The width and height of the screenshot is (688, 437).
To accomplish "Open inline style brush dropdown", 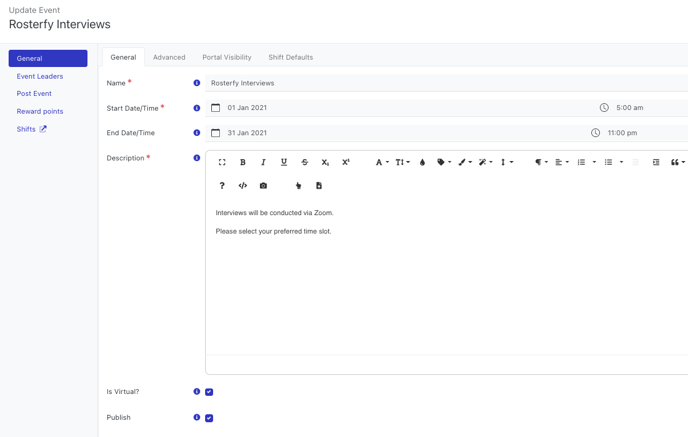I will coord(465,162).
